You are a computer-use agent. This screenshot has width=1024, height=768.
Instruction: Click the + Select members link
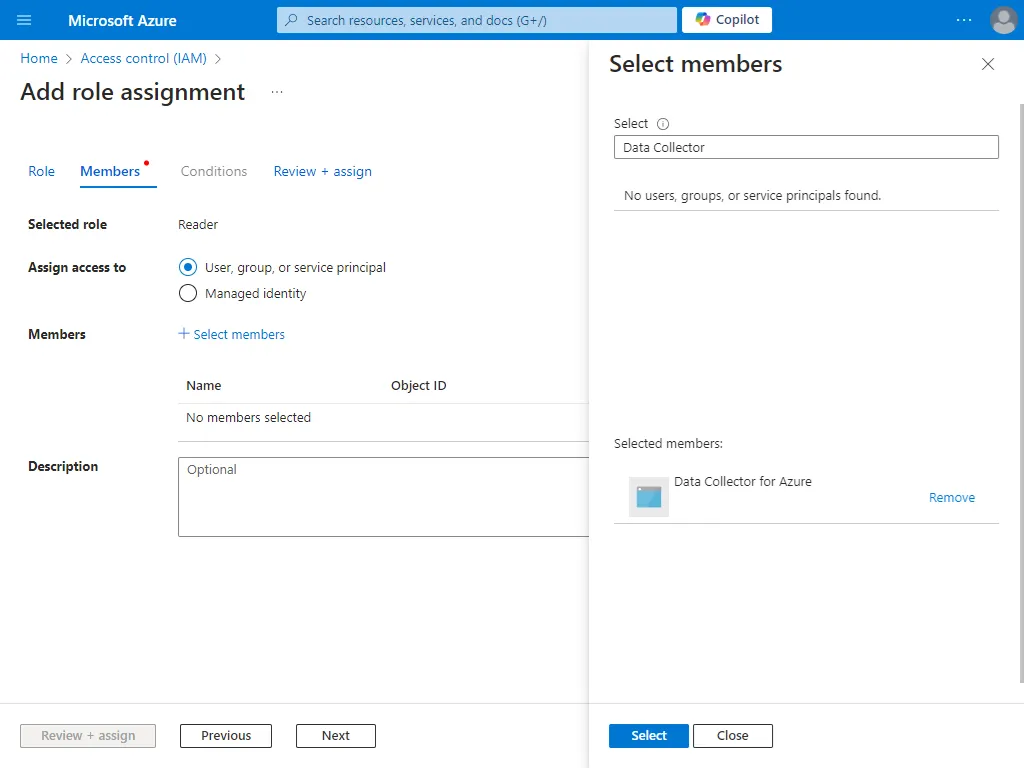232,334
